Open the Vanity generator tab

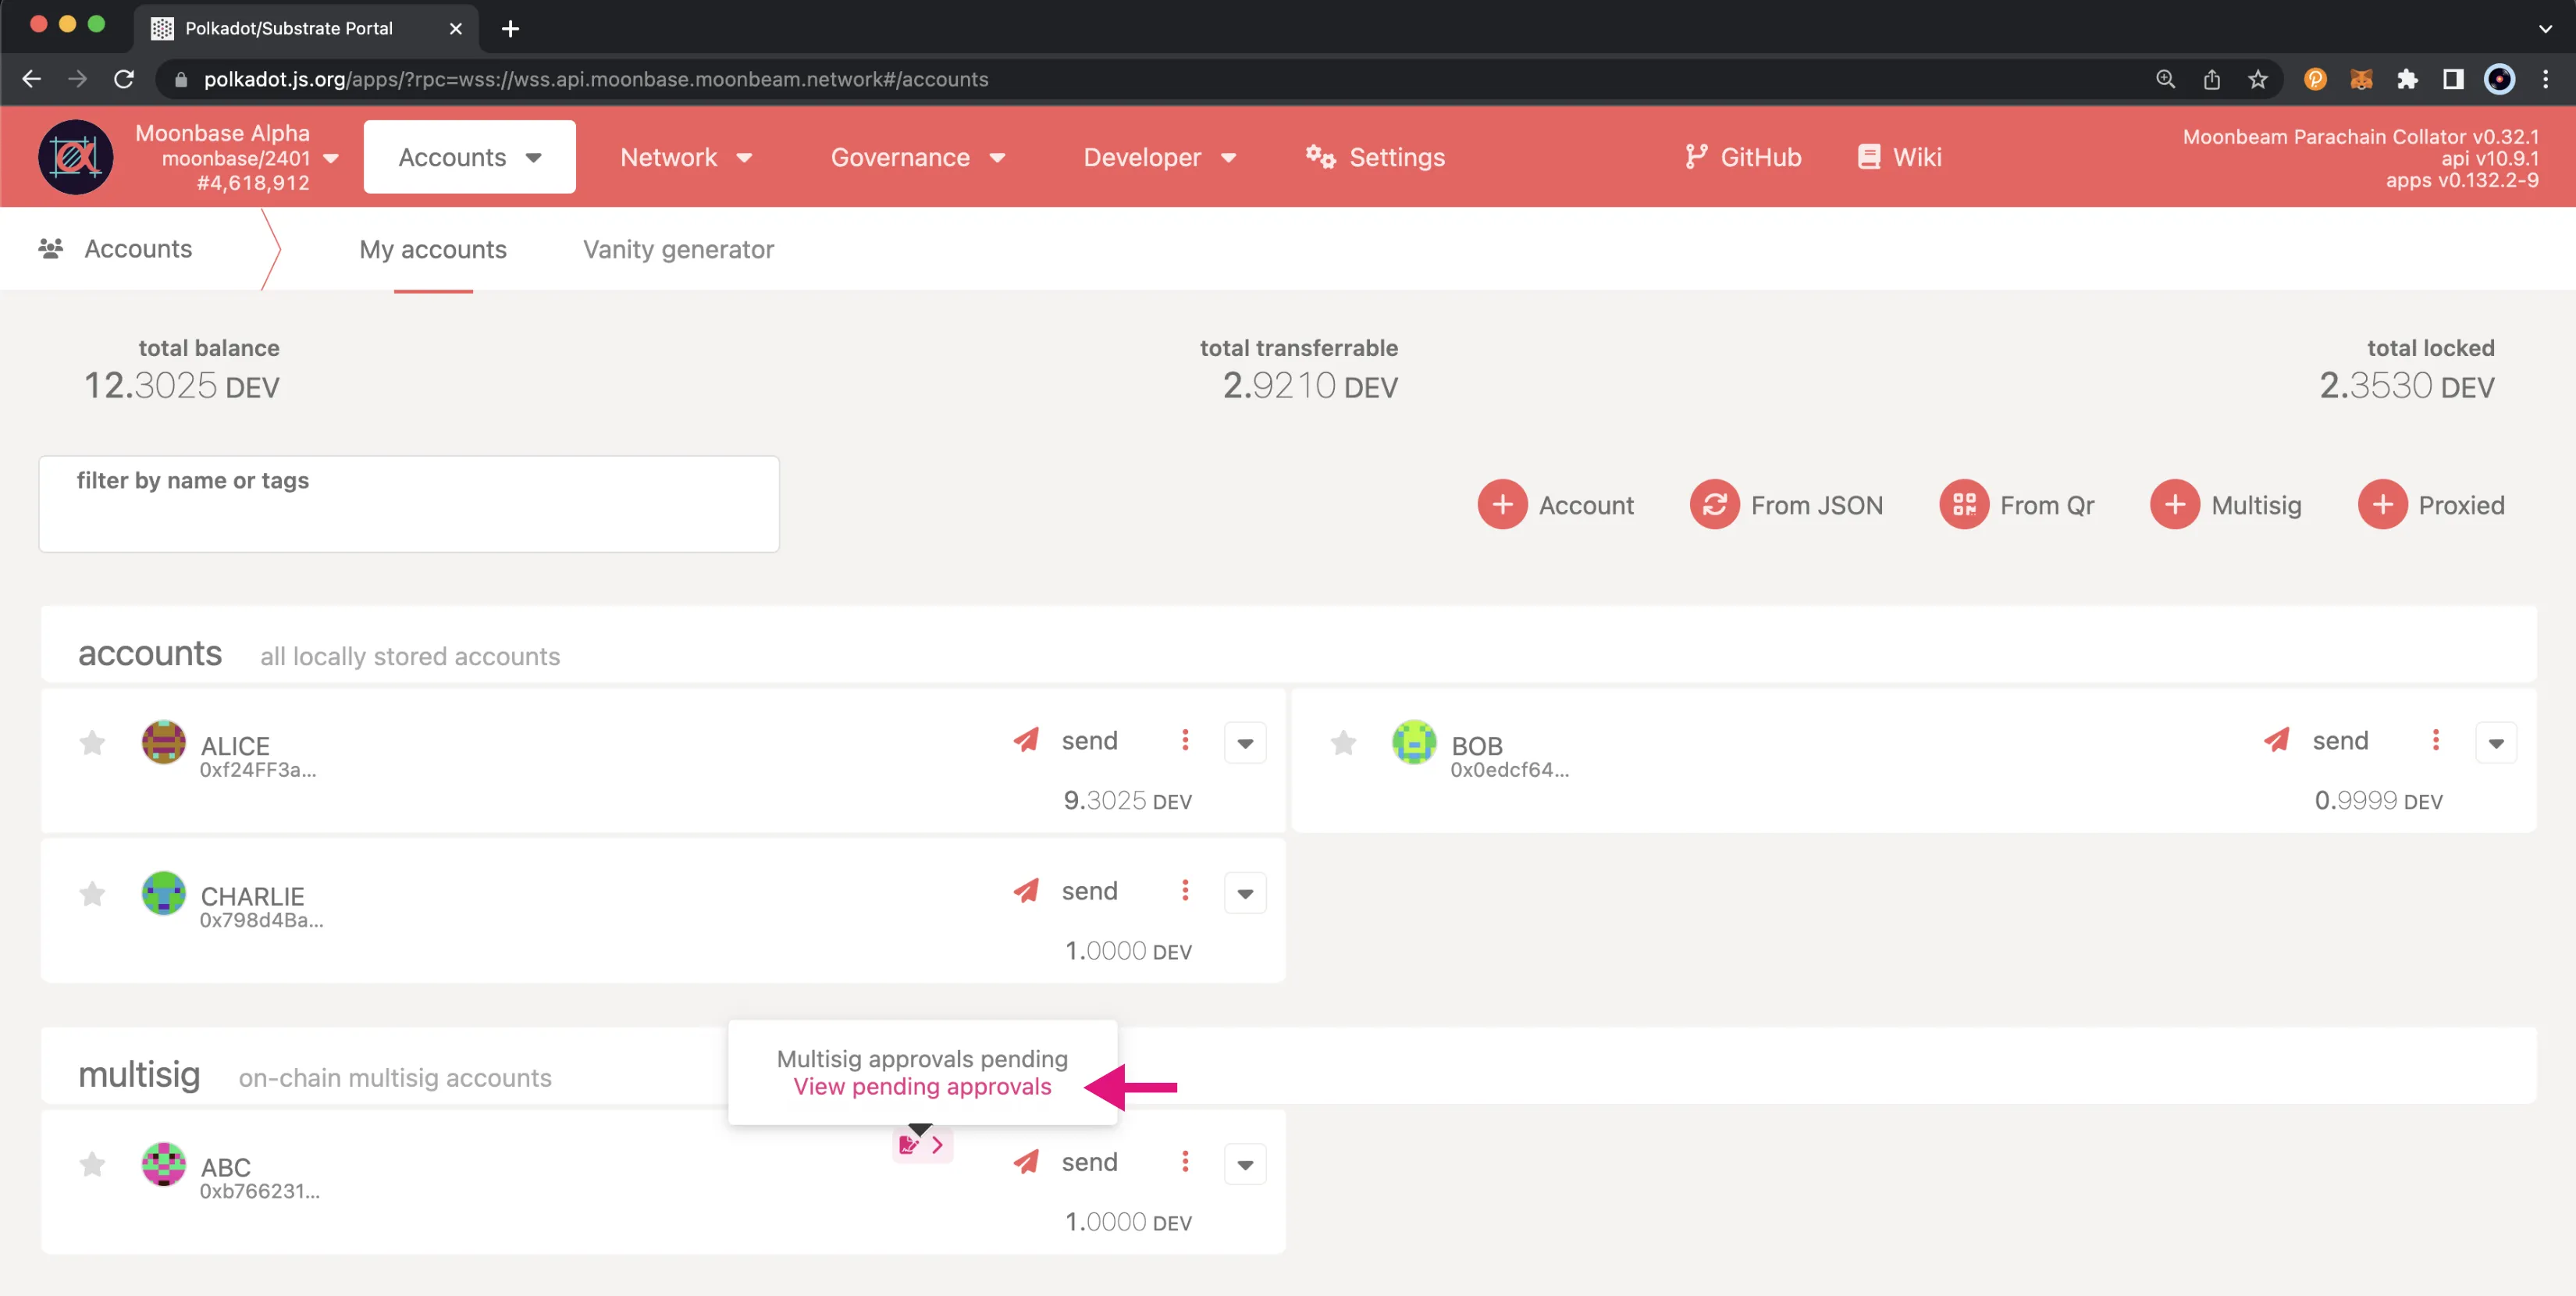click(678, 248)
